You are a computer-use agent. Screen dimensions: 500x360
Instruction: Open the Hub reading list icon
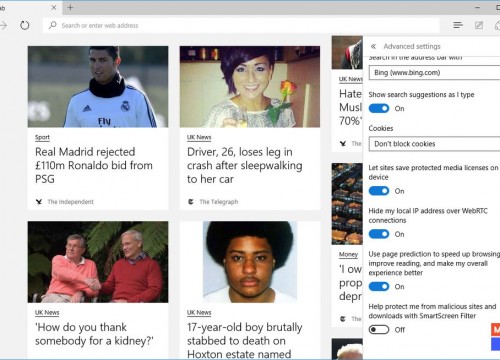458,25
